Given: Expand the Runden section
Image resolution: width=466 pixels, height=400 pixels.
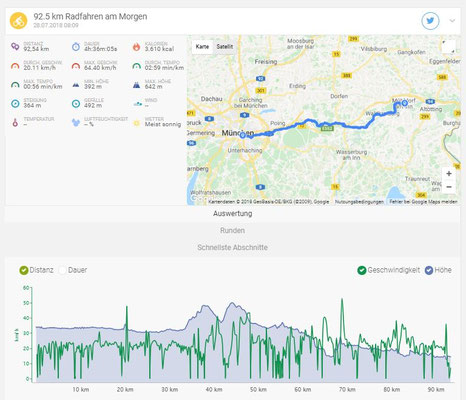Looking at the screenshot, I should click(x=232, y=230).
